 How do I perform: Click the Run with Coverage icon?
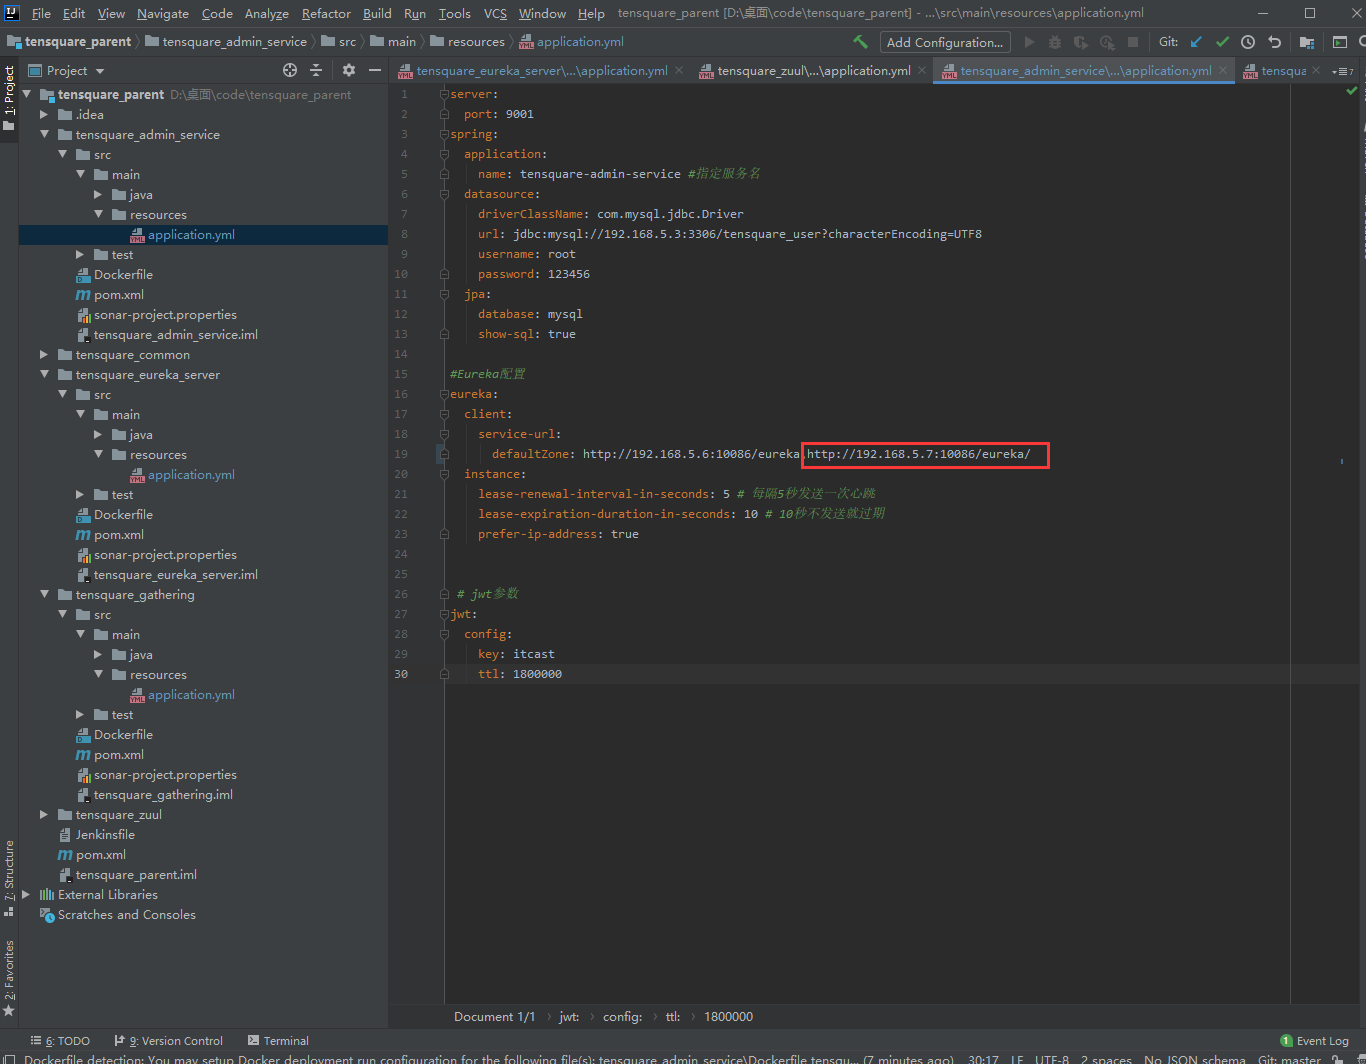1081,42
